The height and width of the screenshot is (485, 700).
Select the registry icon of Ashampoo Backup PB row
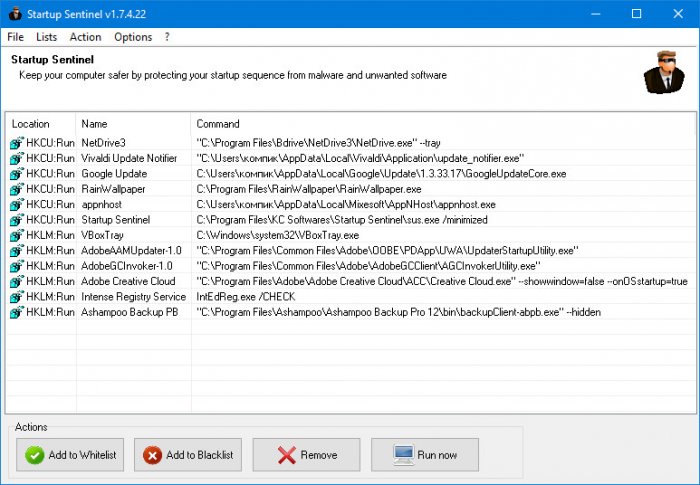(17, 312)
